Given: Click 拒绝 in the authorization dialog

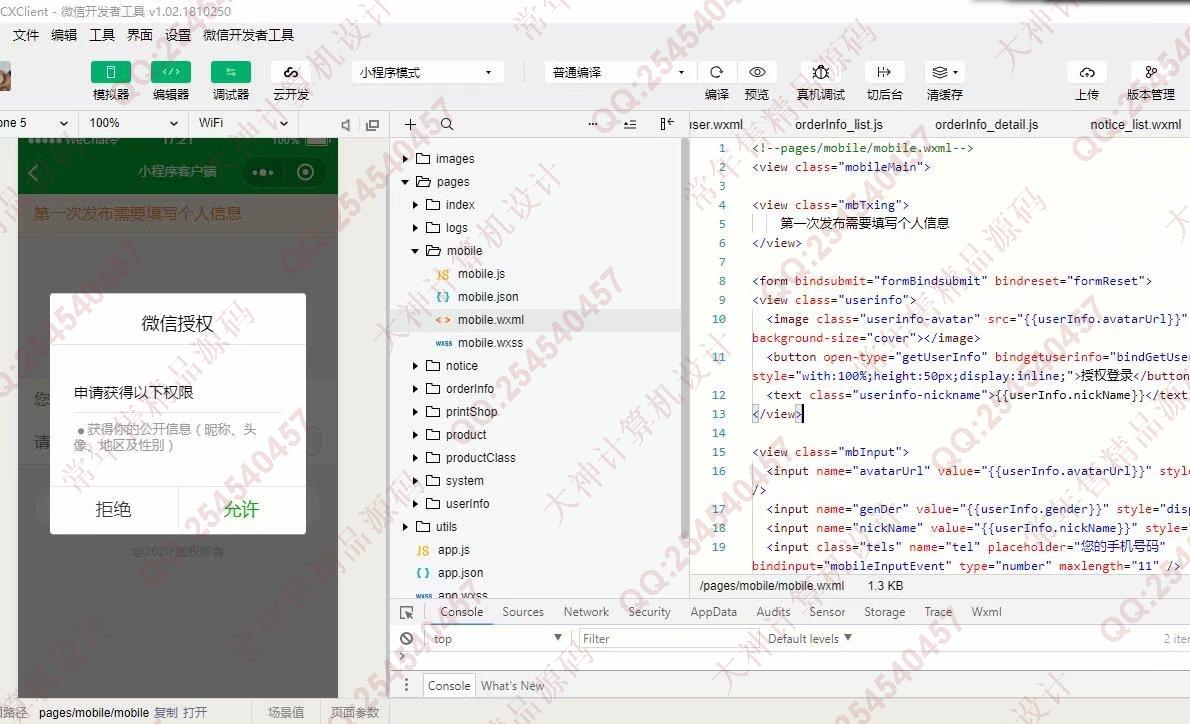Looking at the screenshot, I should pyautogui.click(x=113, y=509).
